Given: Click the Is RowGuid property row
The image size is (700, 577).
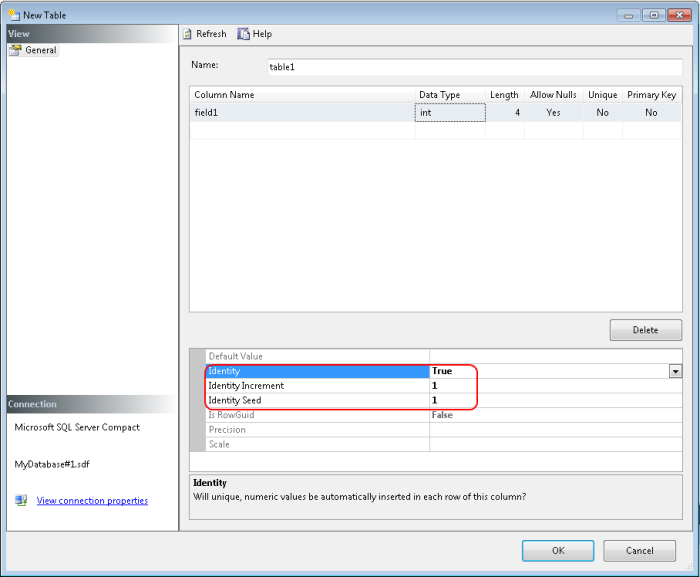Looking at the screenshot, I should (x=444, y=415).
